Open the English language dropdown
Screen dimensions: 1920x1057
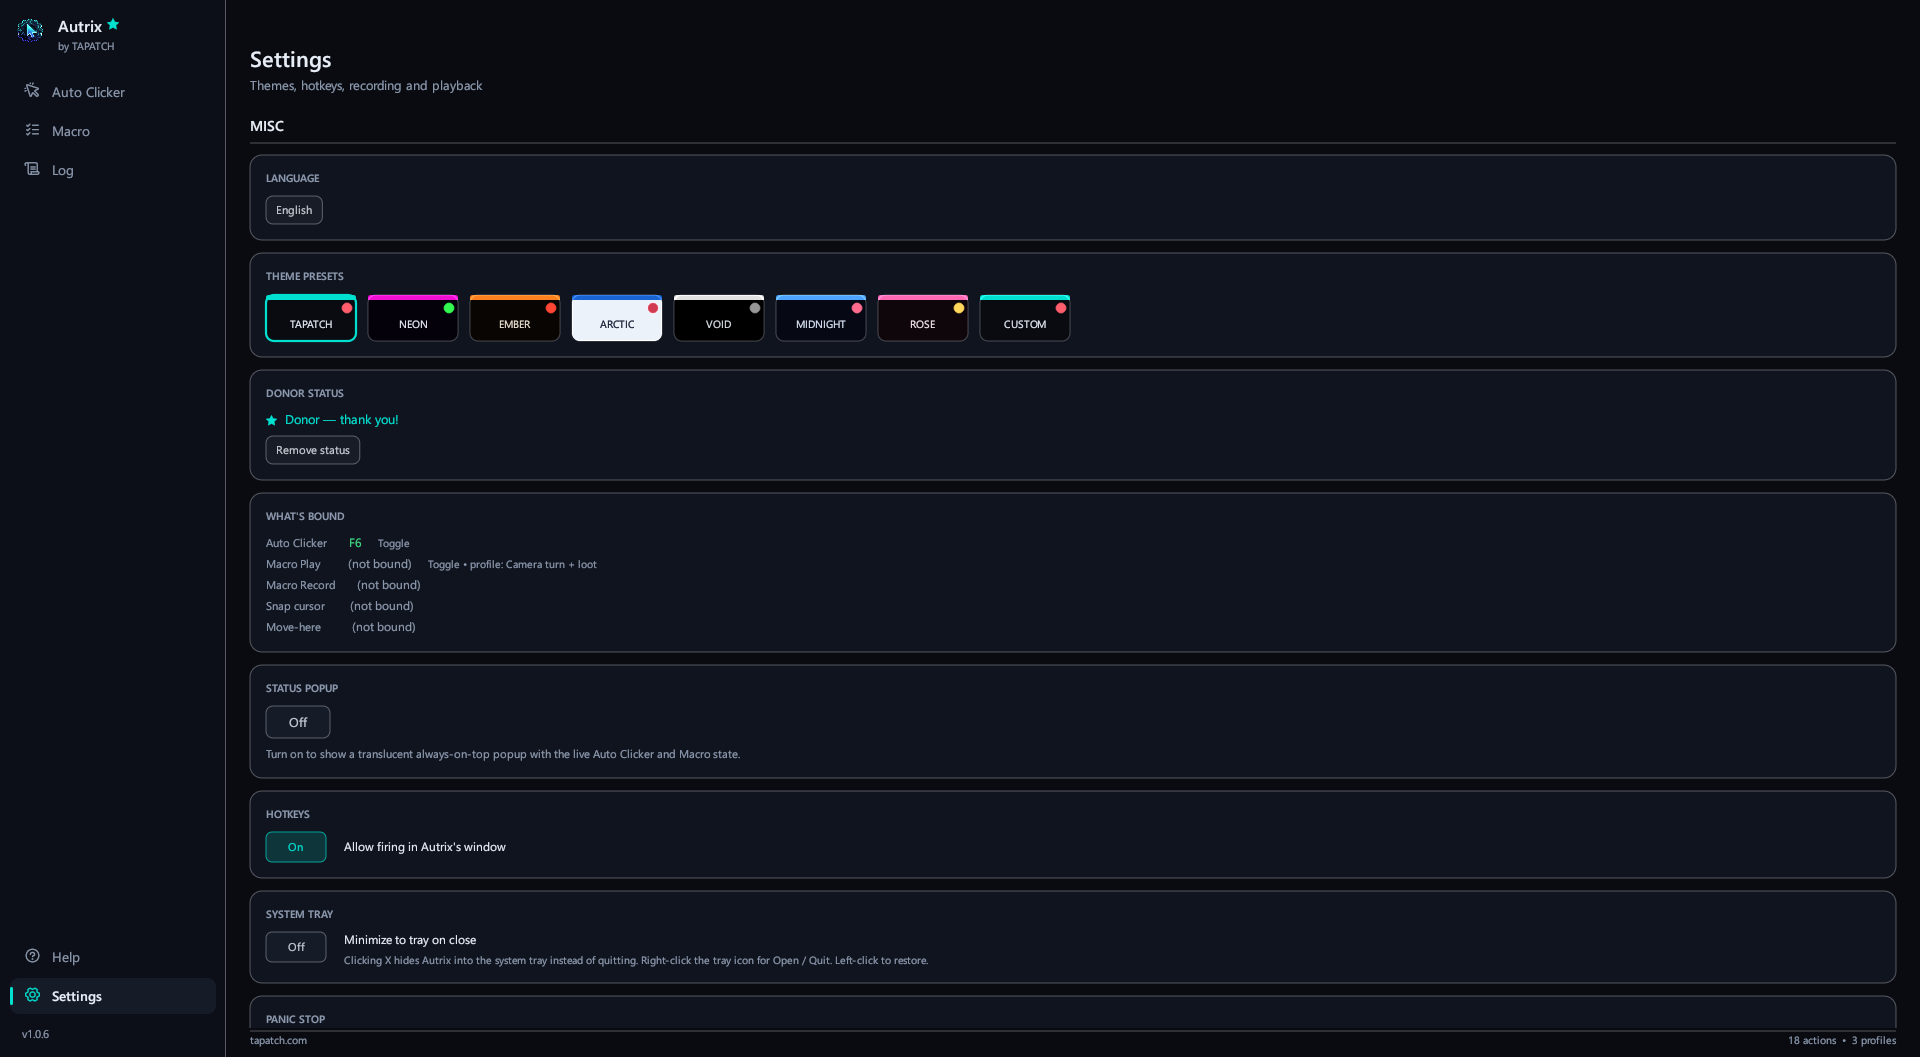(x=294, y=210)
